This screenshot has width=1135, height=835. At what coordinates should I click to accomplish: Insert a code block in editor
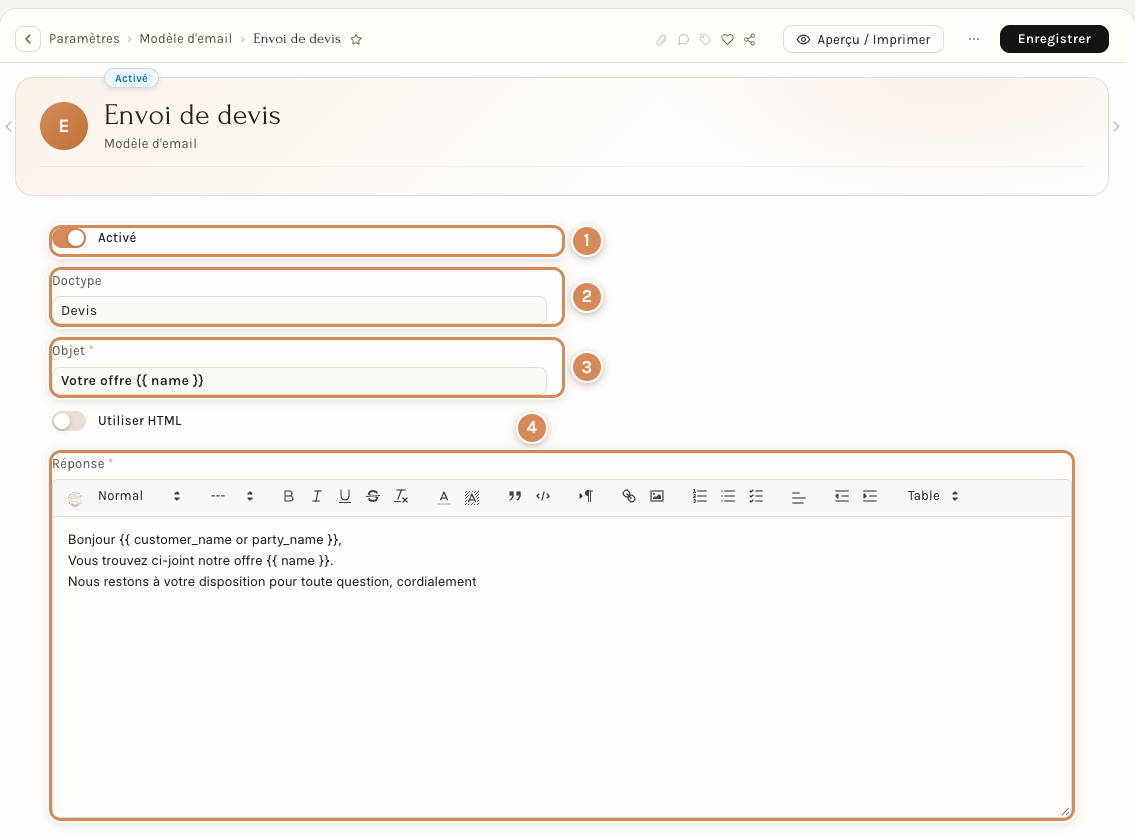[x=543, y=496]
